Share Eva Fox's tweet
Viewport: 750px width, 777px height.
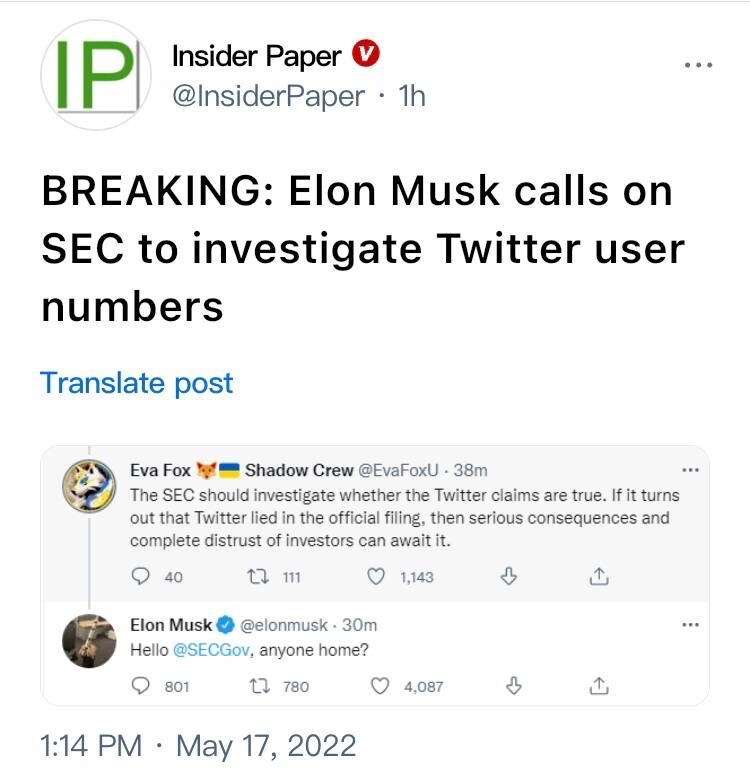(599, 576)
